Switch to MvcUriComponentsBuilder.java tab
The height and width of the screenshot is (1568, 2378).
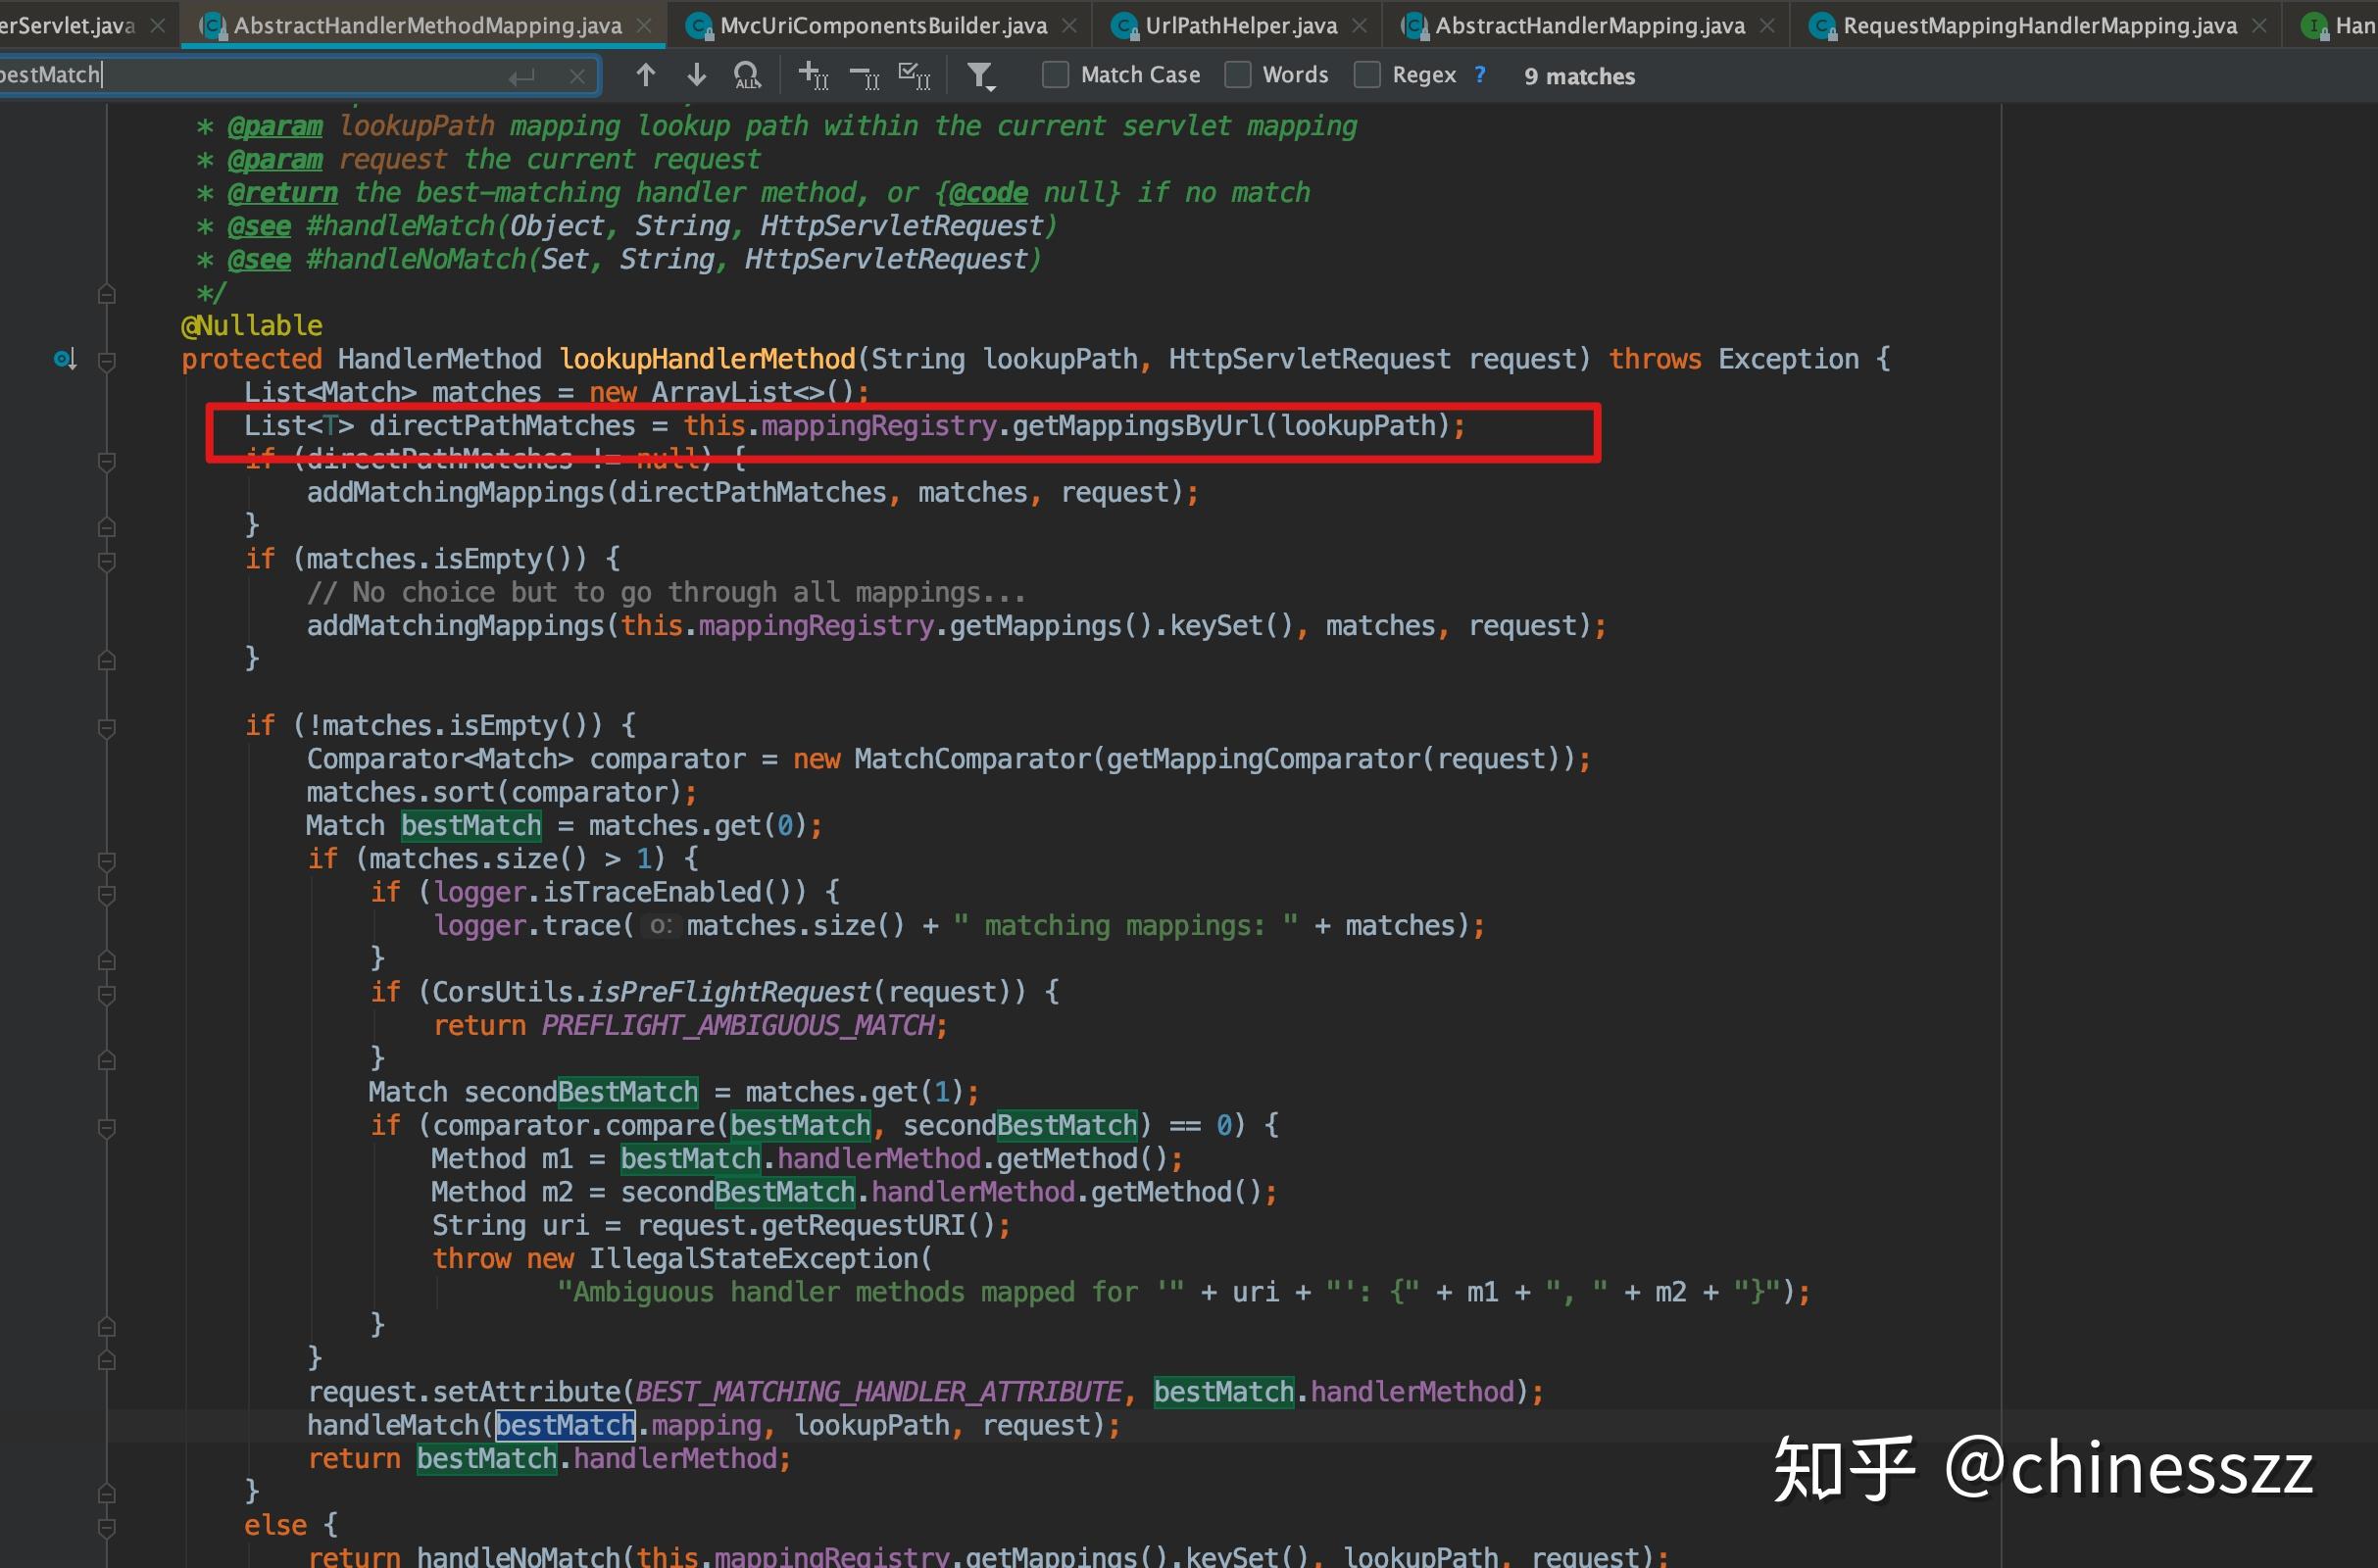point(882,25)
